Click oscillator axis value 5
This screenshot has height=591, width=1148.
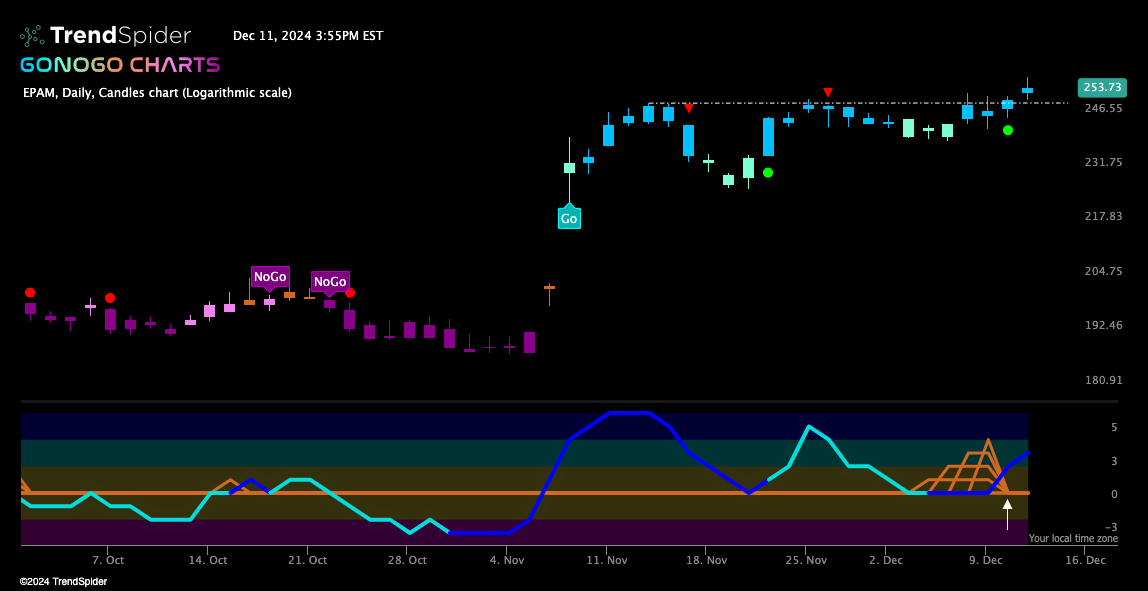1114,428
